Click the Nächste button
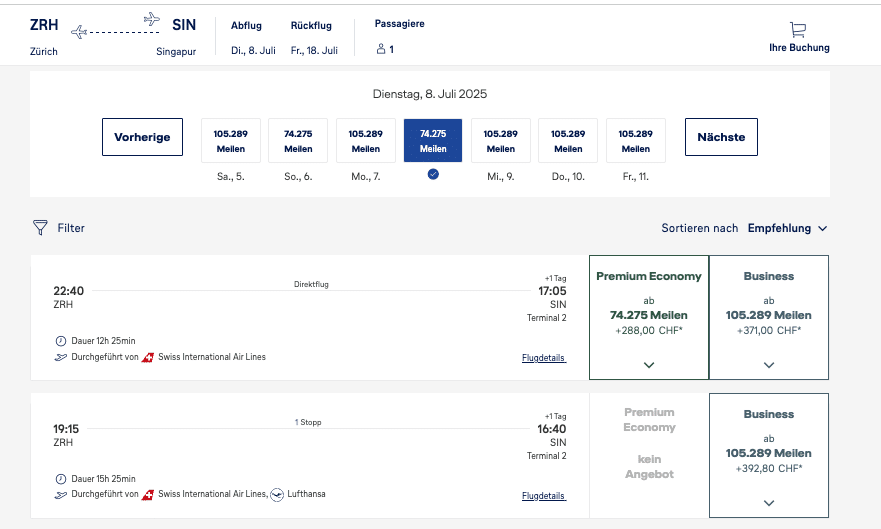 click(721, 137)
